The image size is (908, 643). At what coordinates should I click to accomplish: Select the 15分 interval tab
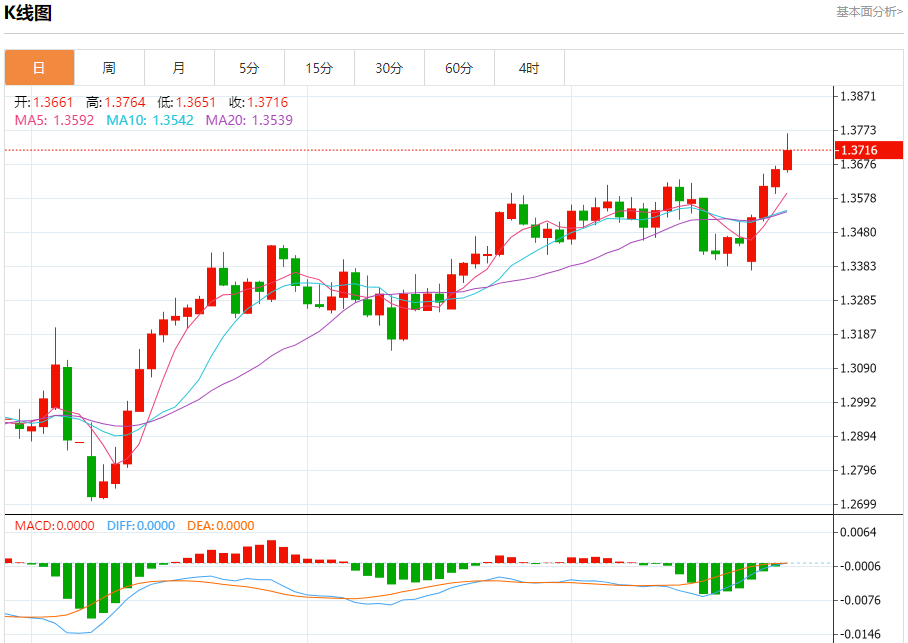(x=319, y=68)
